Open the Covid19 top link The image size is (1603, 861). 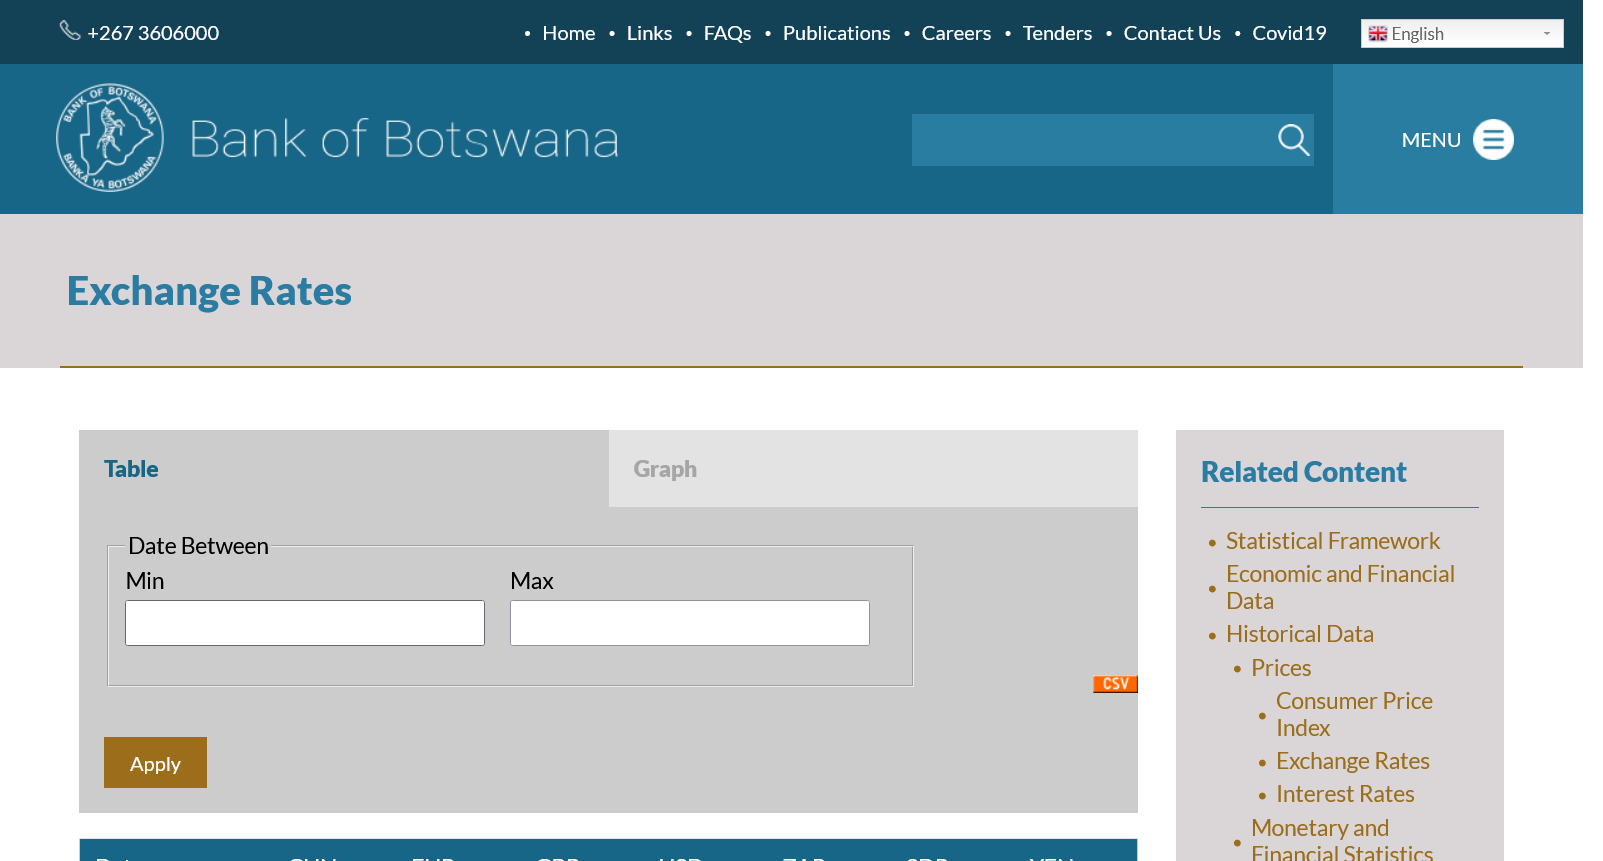point(1289,33)
